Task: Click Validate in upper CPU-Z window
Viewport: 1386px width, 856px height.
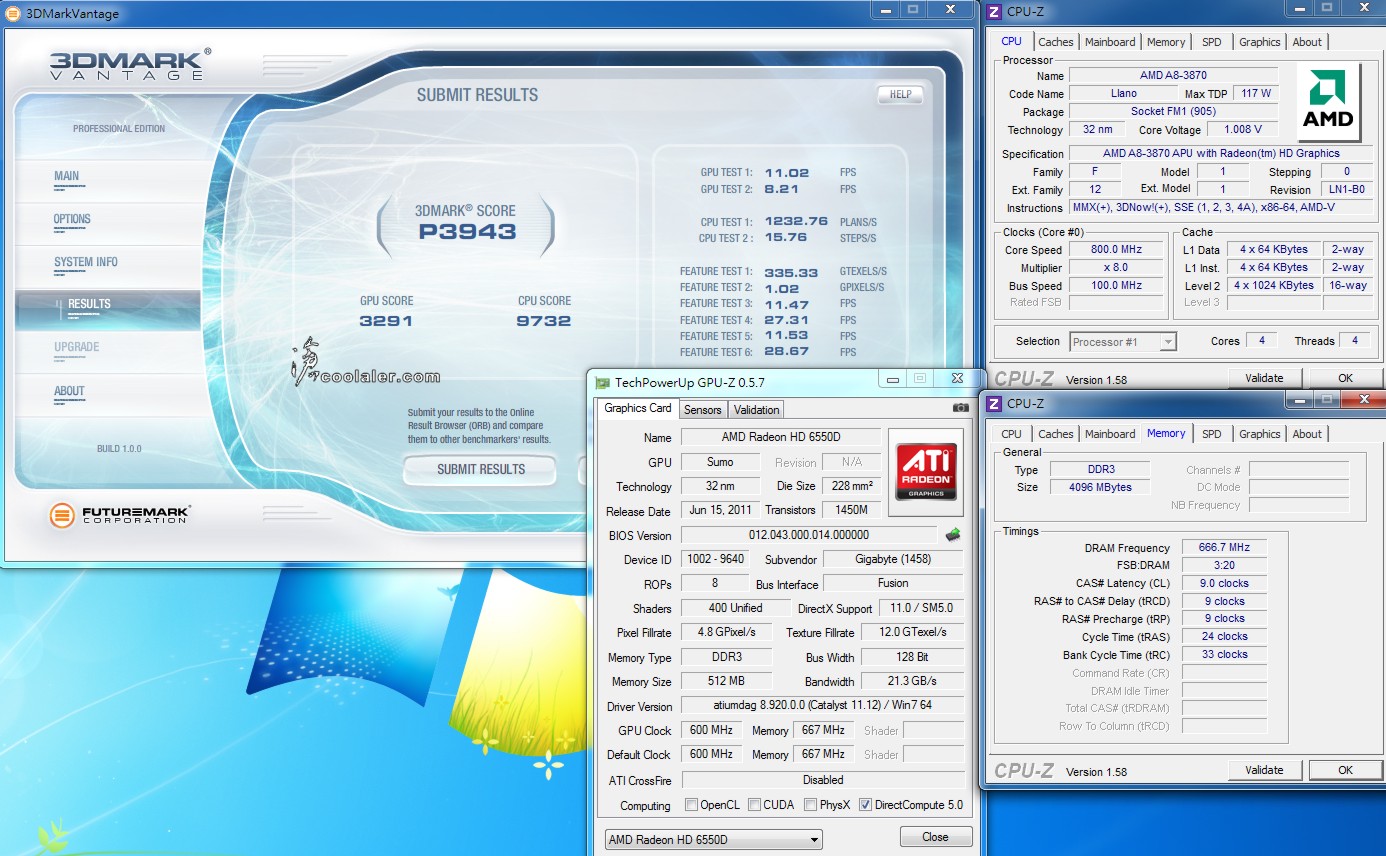Action: click(1264, 378)
